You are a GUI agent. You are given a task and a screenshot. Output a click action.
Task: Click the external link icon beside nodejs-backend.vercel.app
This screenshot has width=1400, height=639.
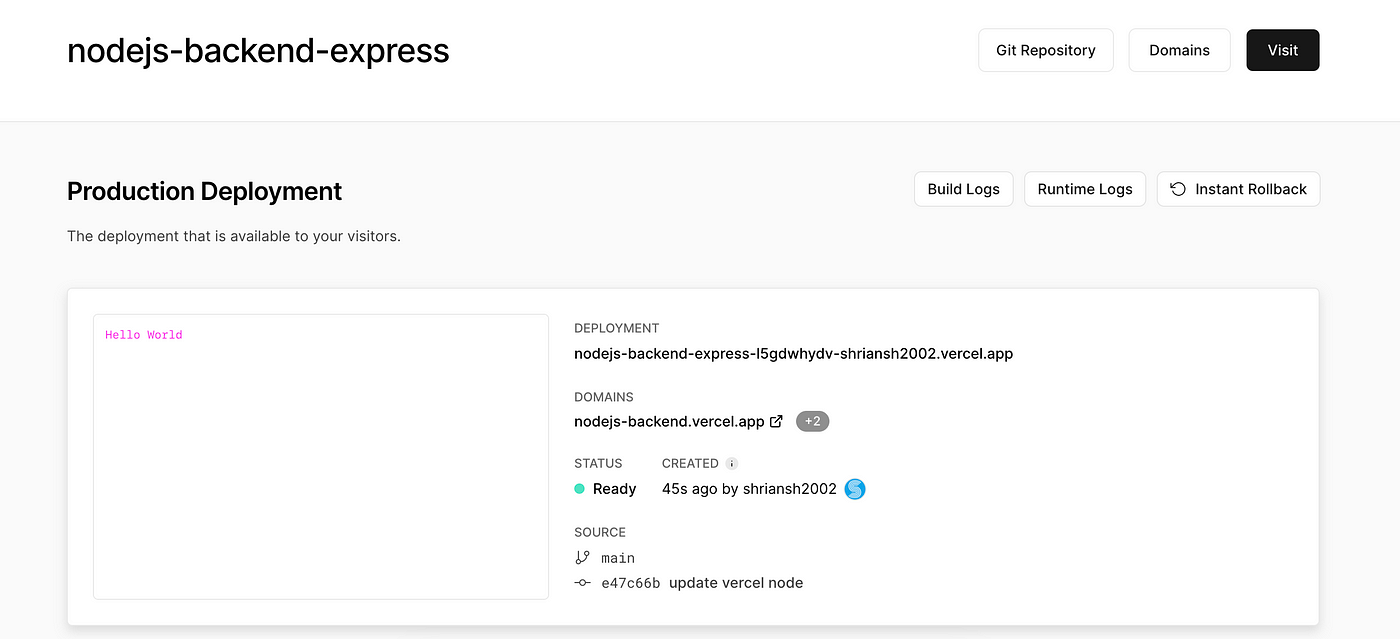pyautogui.click(x=776, y=421)
